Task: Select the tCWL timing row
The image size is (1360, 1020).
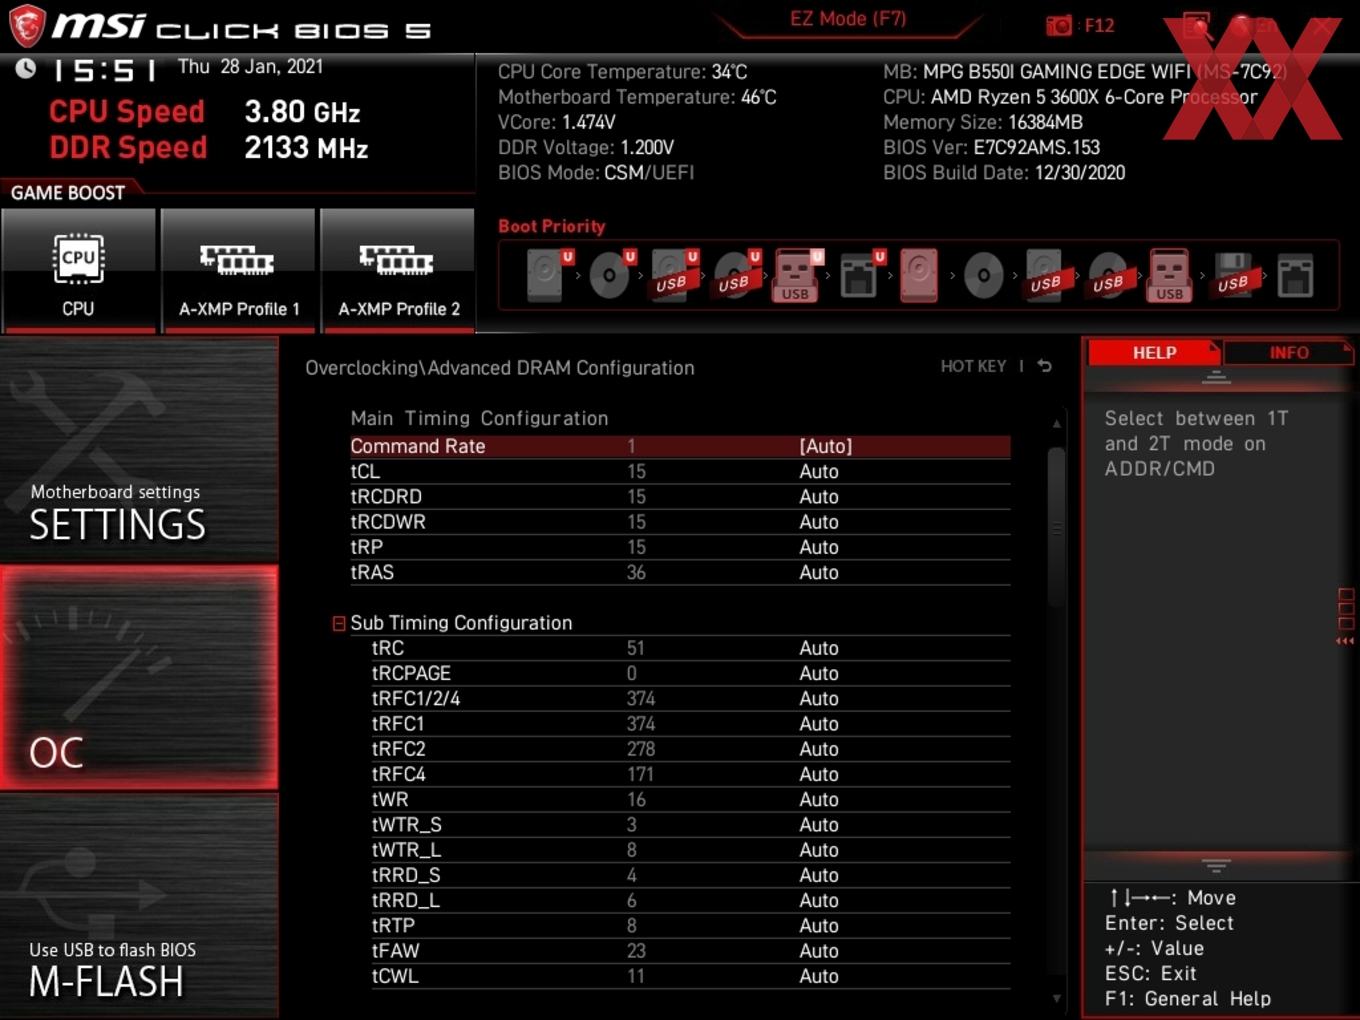Action: [690, 976]
